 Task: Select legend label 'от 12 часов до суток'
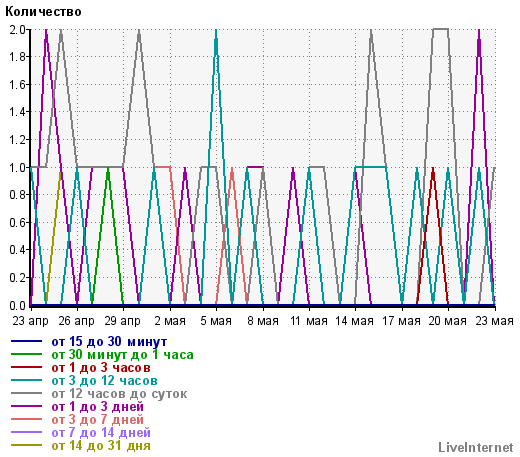click(119, 394)
